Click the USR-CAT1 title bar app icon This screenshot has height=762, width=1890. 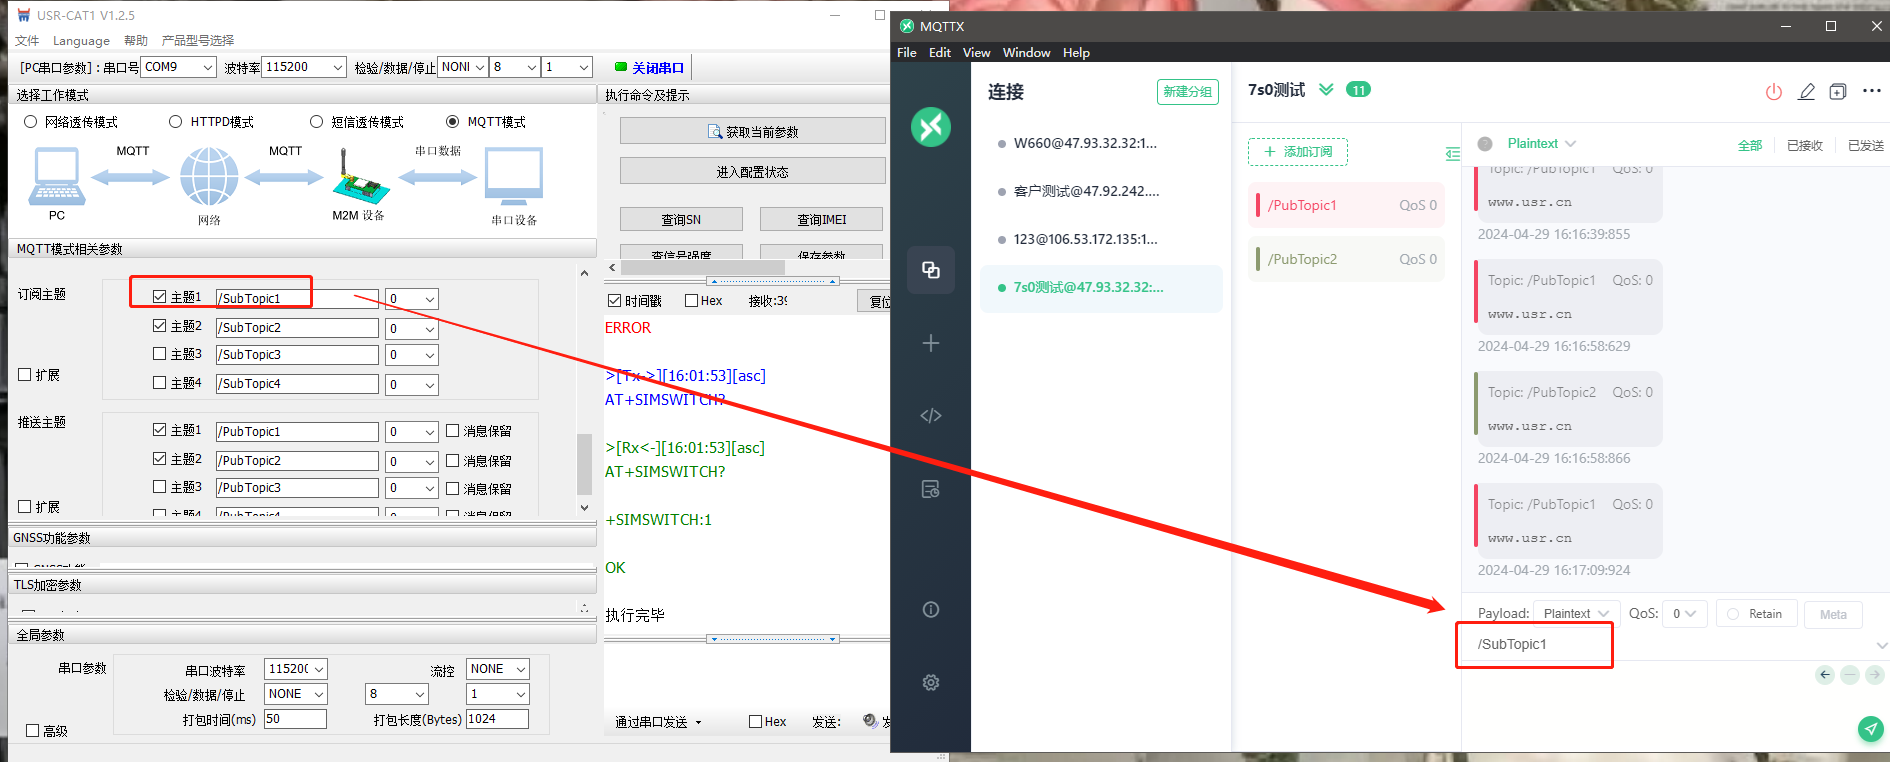click(24, 15)
